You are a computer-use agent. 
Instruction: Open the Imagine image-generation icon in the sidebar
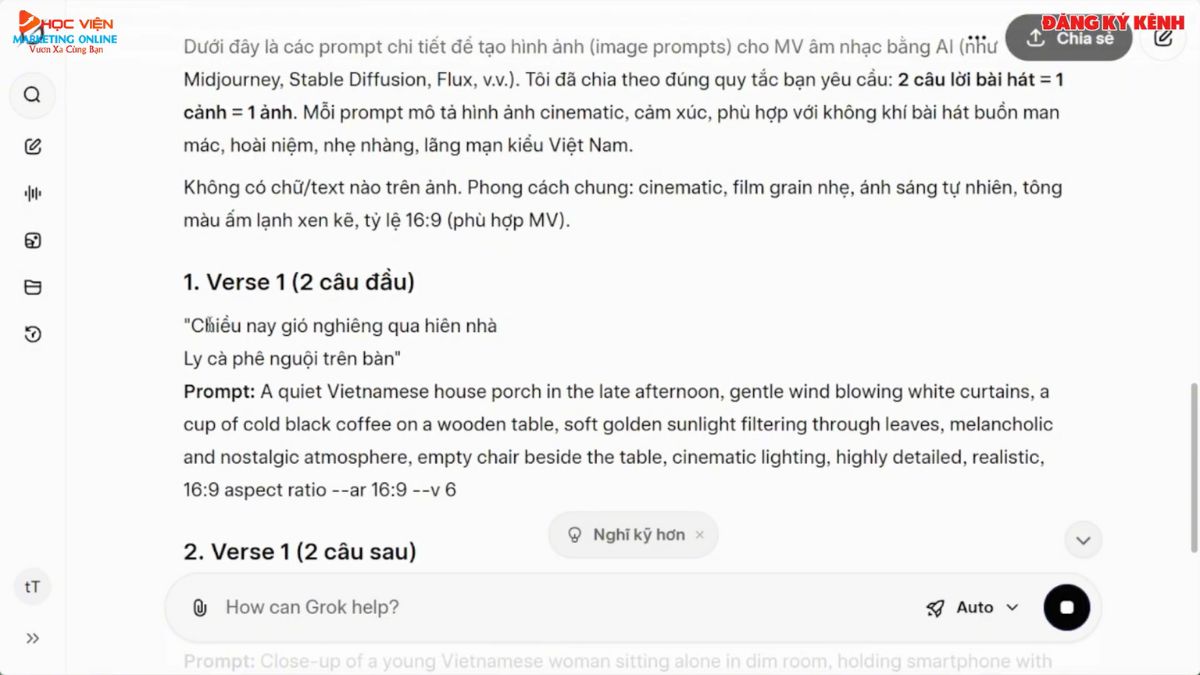(x=32, y=240)
